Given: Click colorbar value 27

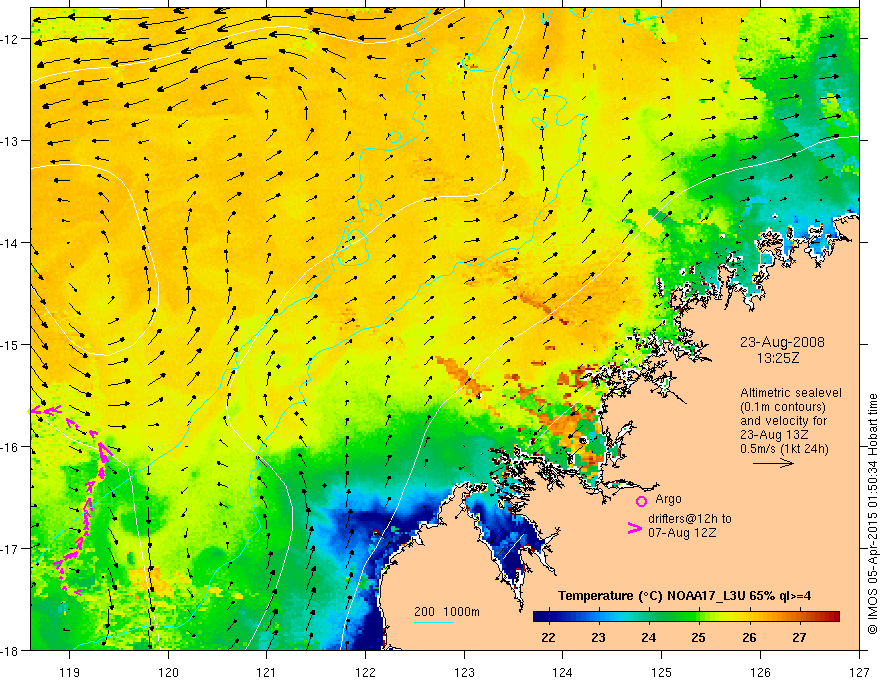Looking at the screenshot, I should tap(799, 637).
